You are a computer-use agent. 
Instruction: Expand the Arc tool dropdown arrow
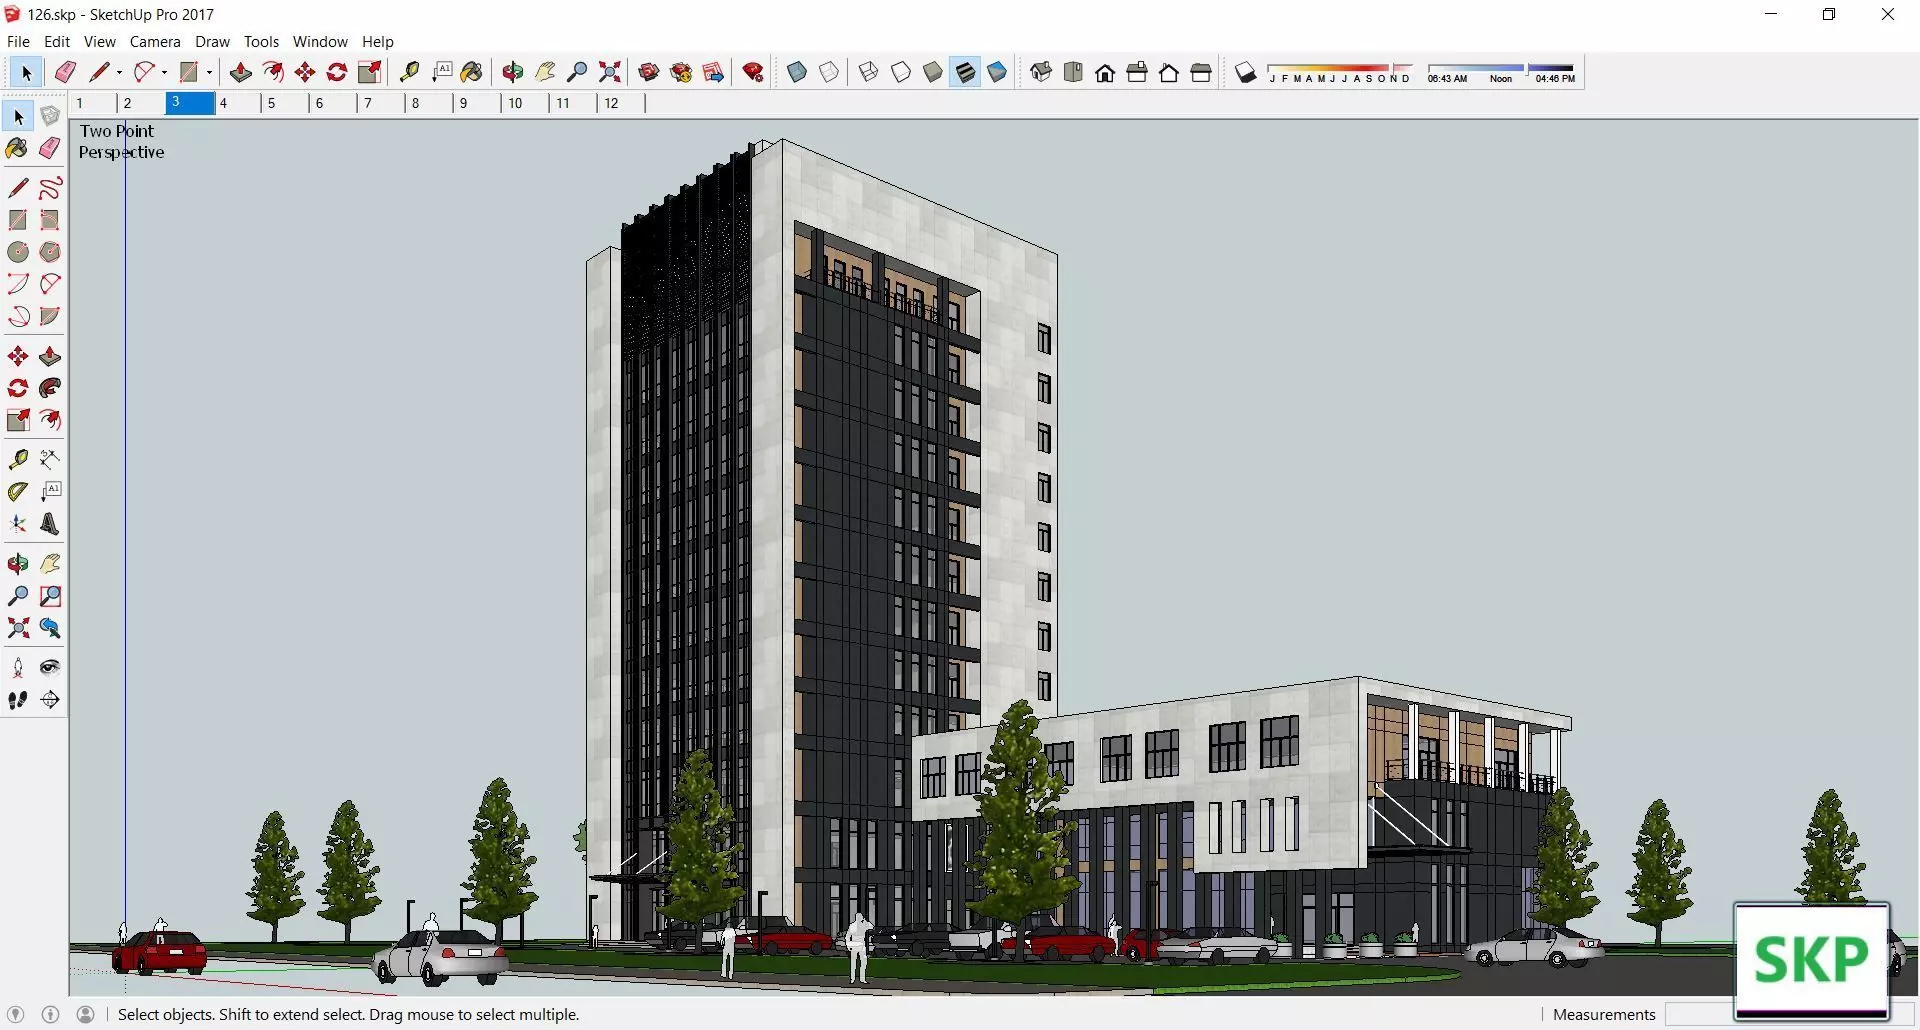(164, 72)
